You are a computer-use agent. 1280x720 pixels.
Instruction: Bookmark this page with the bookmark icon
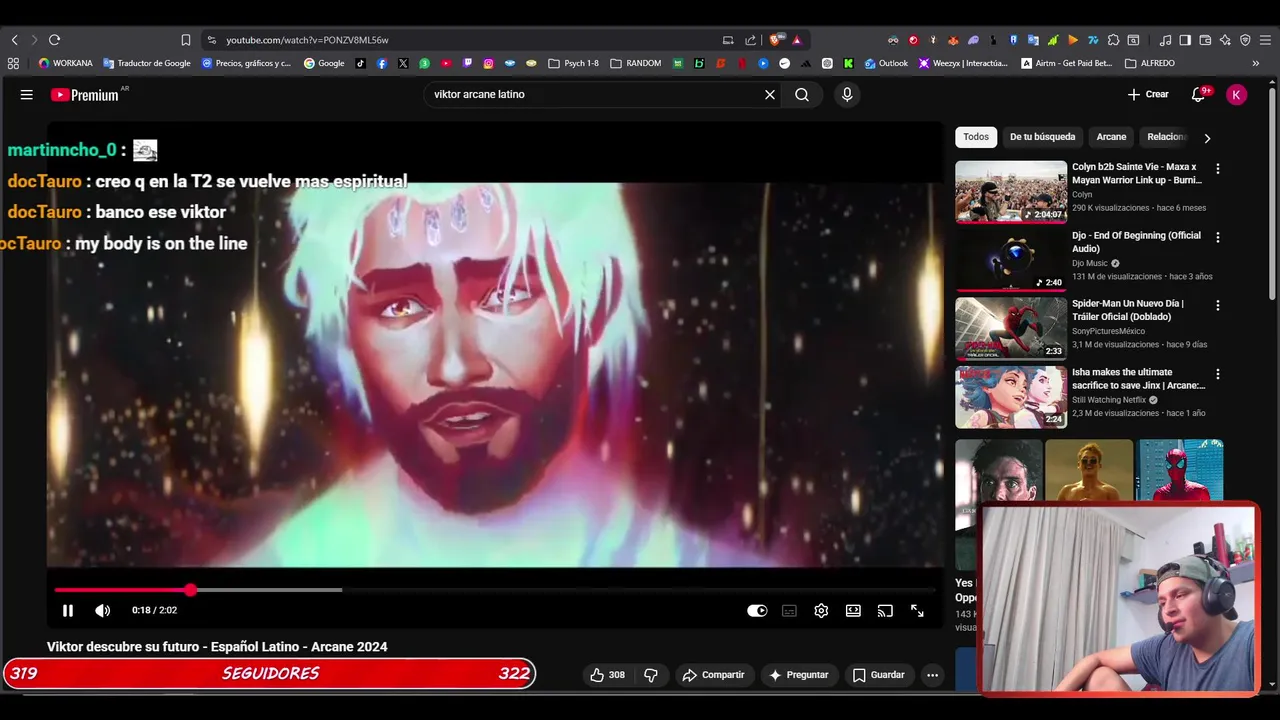(x=186, y=40)
